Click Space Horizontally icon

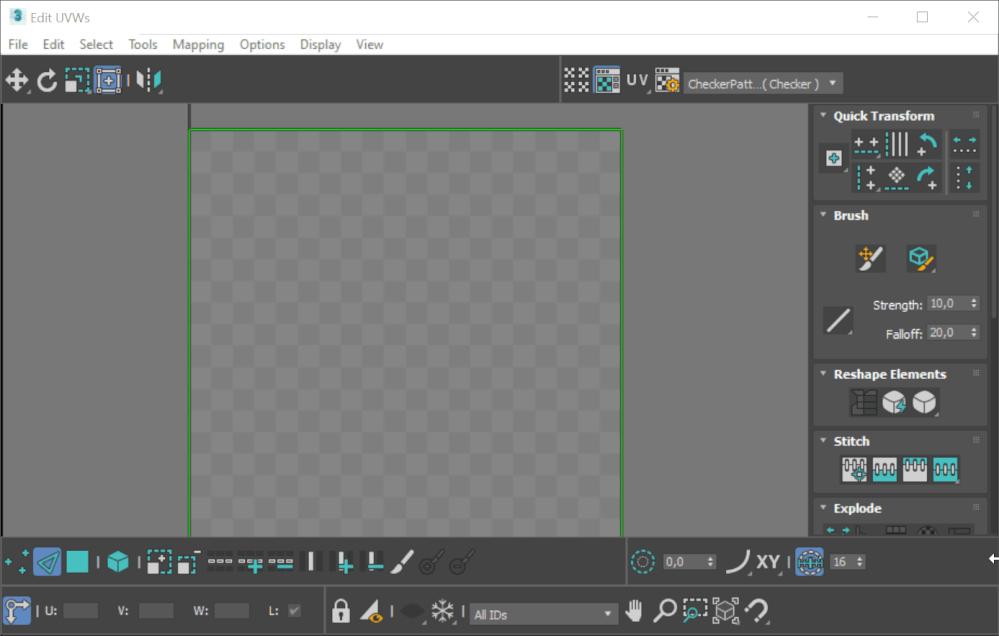click(x=965, y=145)
